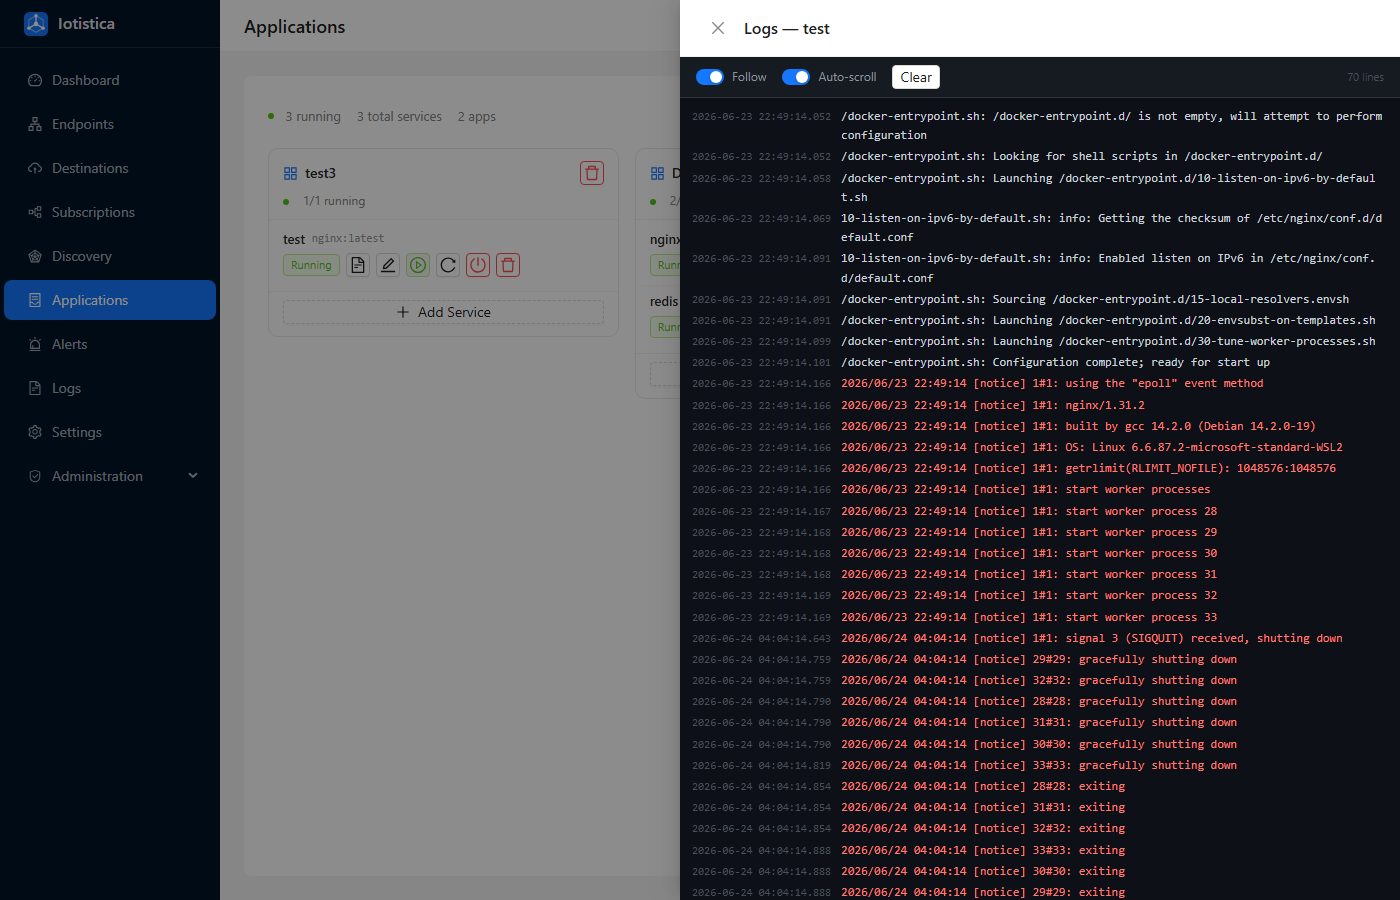1400x900 pixels.
Task: Click the Endpoints sidebar icon
Action: [x=35, y=124]
